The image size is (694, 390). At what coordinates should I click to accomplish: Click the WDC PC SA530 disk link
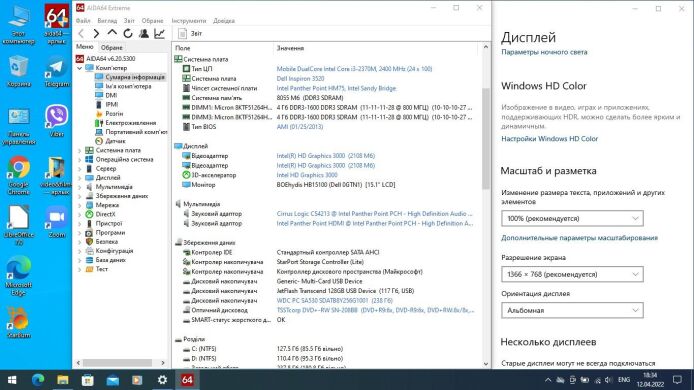pos(334,301)
